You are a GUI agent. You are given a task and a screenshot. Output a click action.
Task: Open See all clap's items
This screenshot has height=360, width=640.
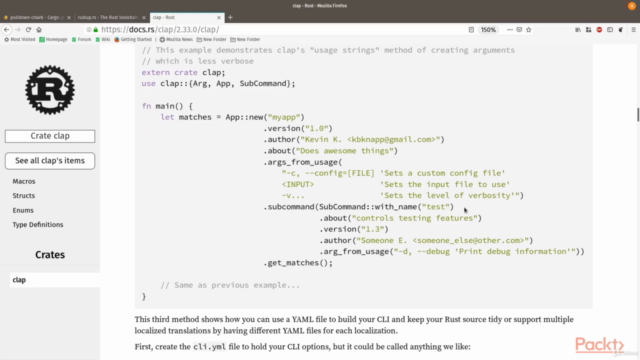click(50, 161)
